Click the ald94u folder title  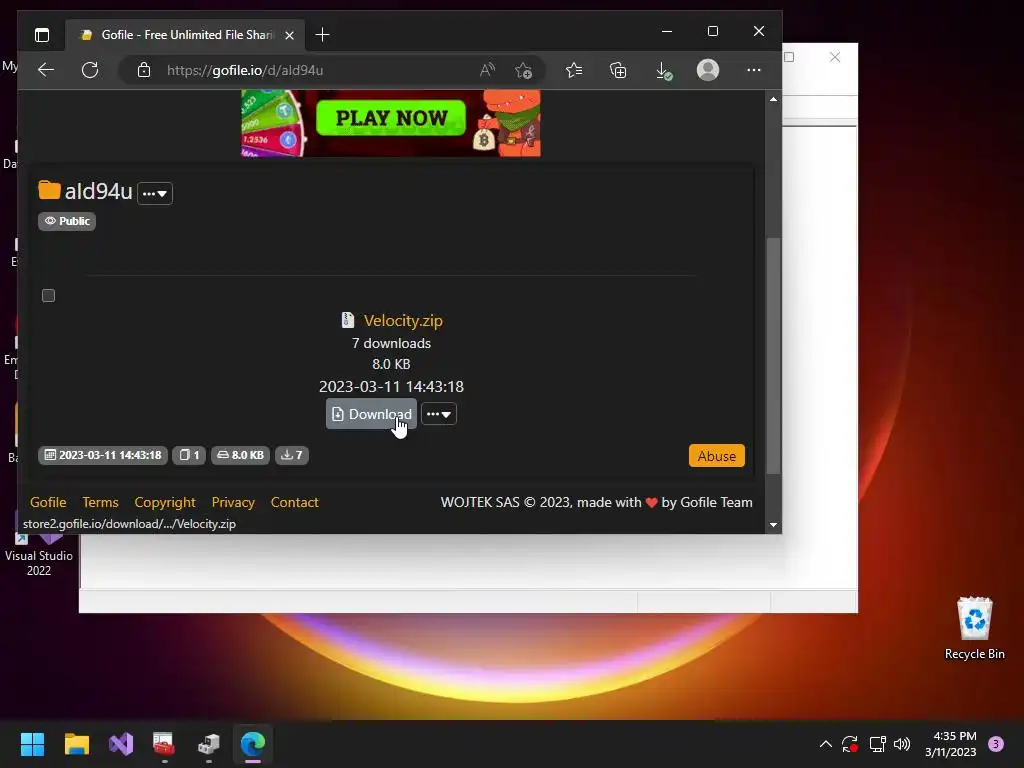pos(98,191)
